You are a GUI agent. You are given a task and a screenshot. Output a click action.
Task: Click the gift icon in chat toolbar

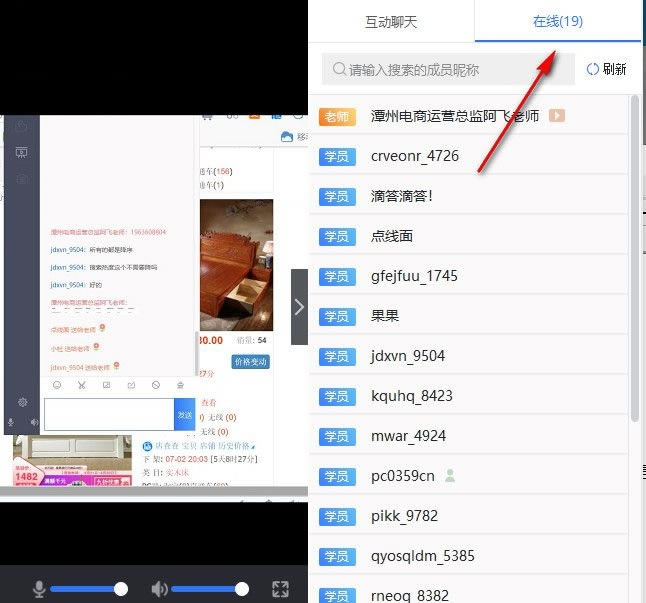[180, 385]
